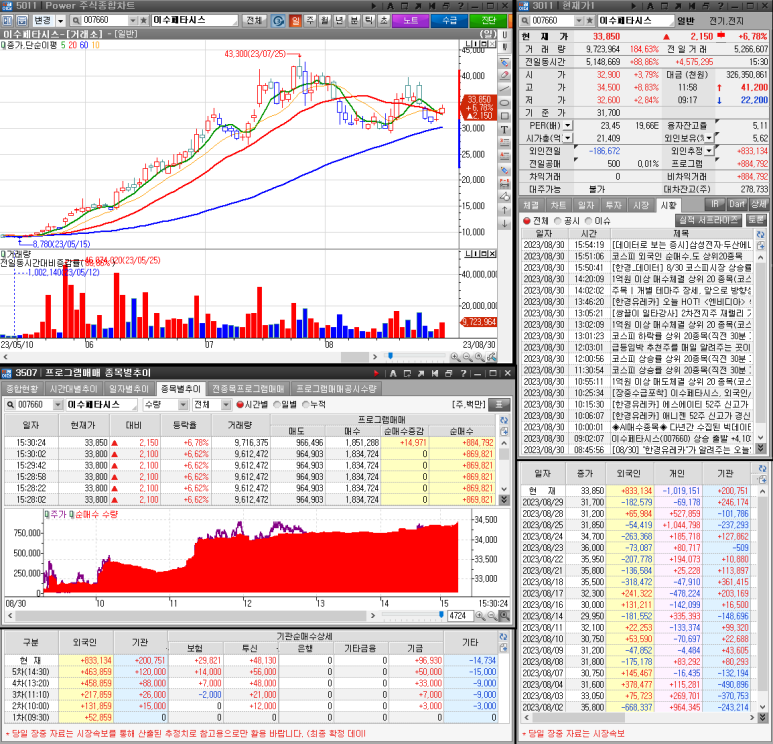Switch to the 일자별추이 tab
773x744 pixels.
[x=129, y=389]
